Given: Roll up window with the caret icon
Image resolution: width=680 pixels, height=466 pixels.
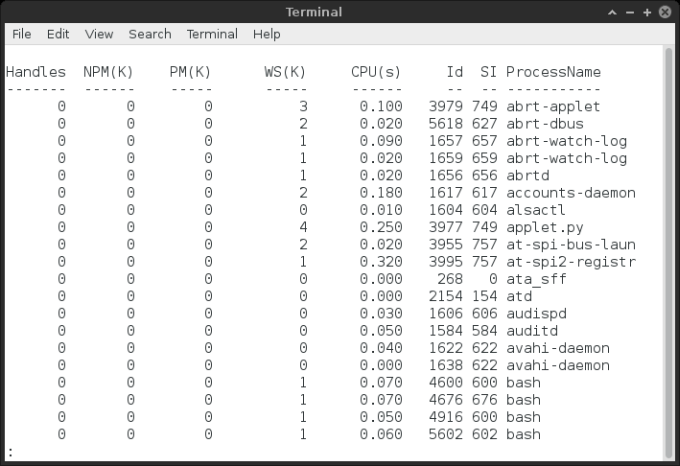Looking at the screenshot, I should tap(612, 12).
